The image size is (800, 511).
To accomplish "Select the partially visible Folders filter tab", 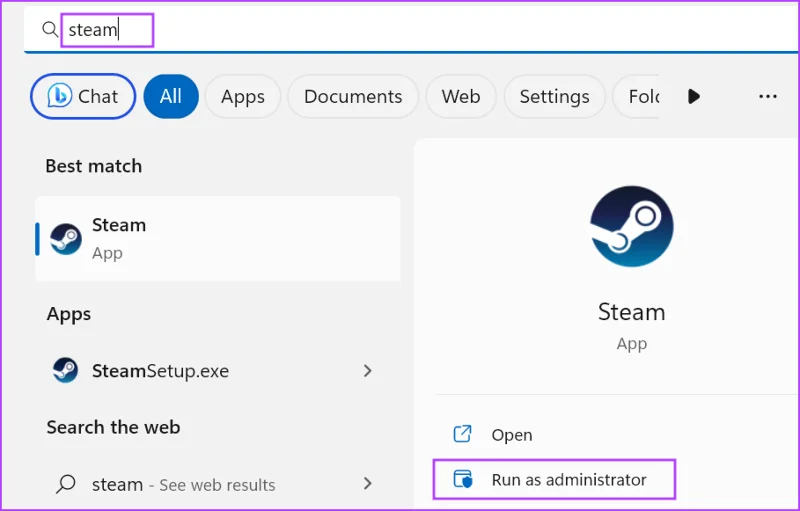I will [x=637, y=96].
